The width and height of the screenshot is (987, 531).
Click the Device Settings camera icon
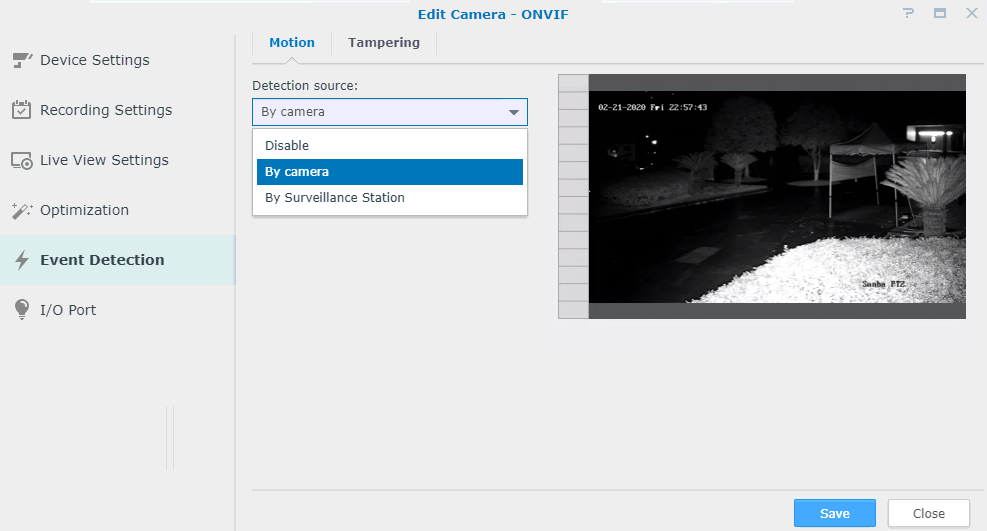pyautogui.click(x=22, y=60)
